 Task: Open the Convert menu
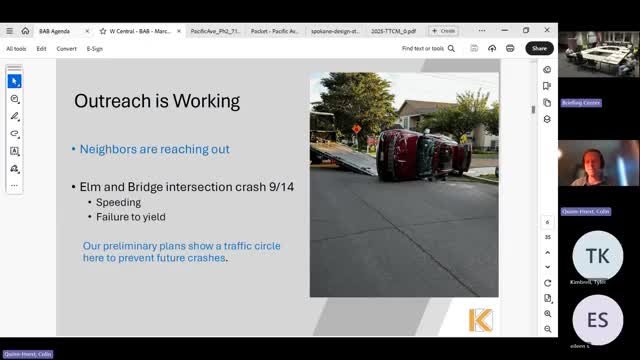coord(67,49)
